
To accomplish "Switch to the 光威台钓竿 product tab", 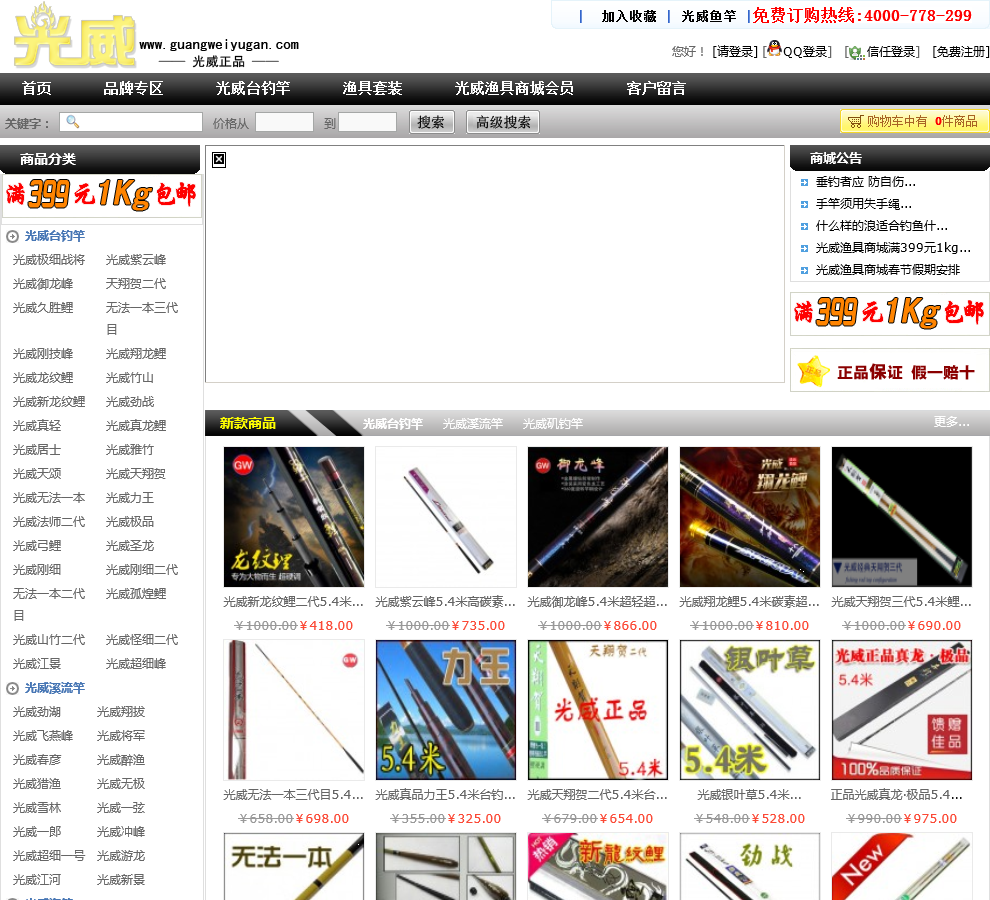I will coord(392,424).
